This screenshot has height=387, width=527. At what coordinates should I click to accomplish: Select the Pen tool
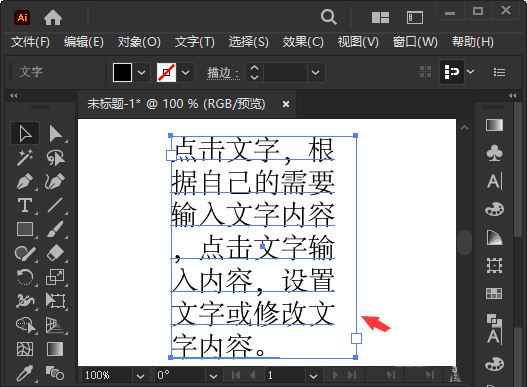pos(25,181)
